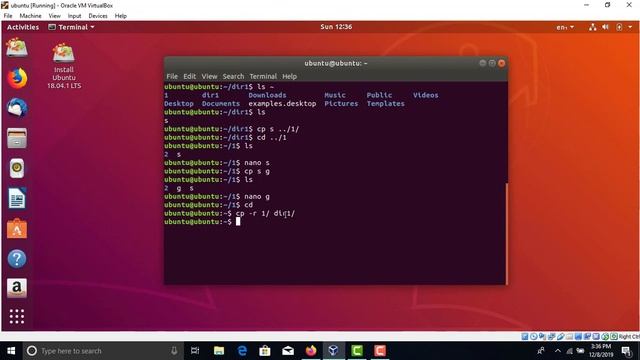
Task: Open Ubuntu Software center in the dock
Action: point(17,229)
